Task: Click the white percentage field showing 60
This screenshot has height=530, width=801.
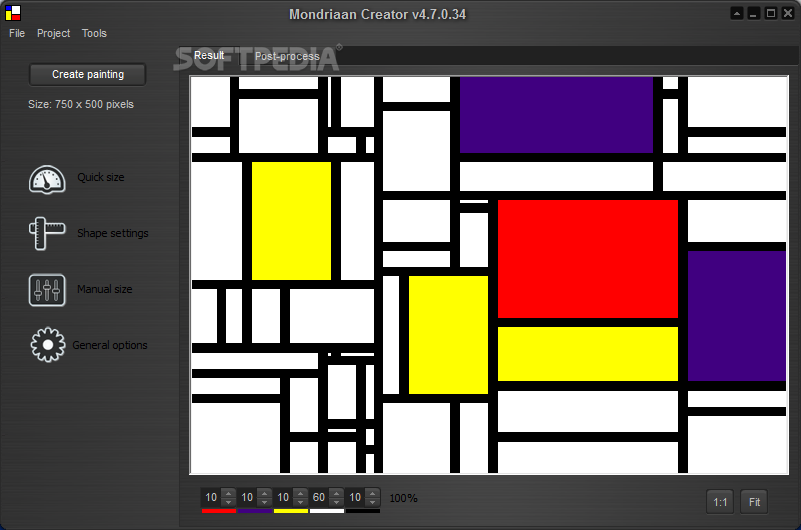Action: 320,497
